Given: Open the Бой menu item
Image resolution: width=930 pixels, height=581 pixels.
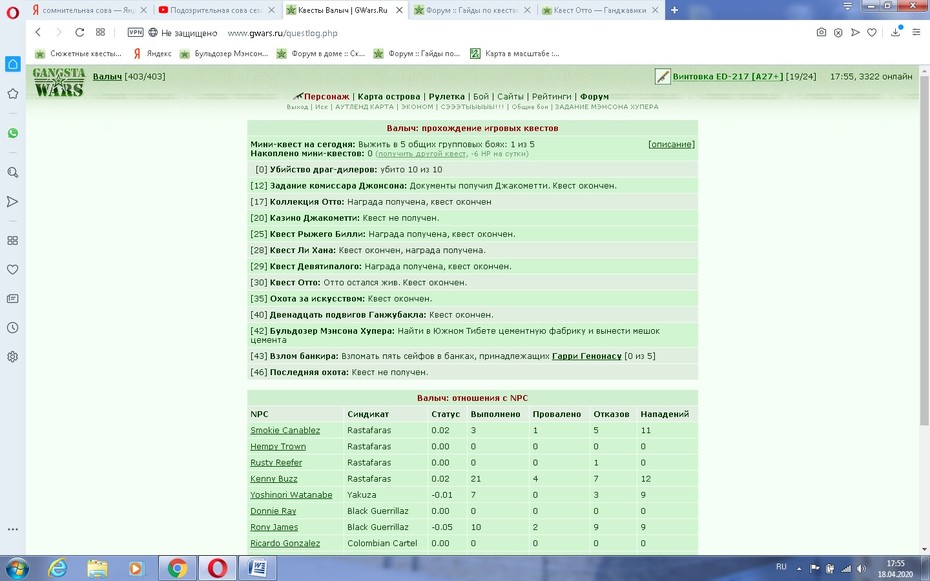Looking at the screenshot, I should coord(481,97).
